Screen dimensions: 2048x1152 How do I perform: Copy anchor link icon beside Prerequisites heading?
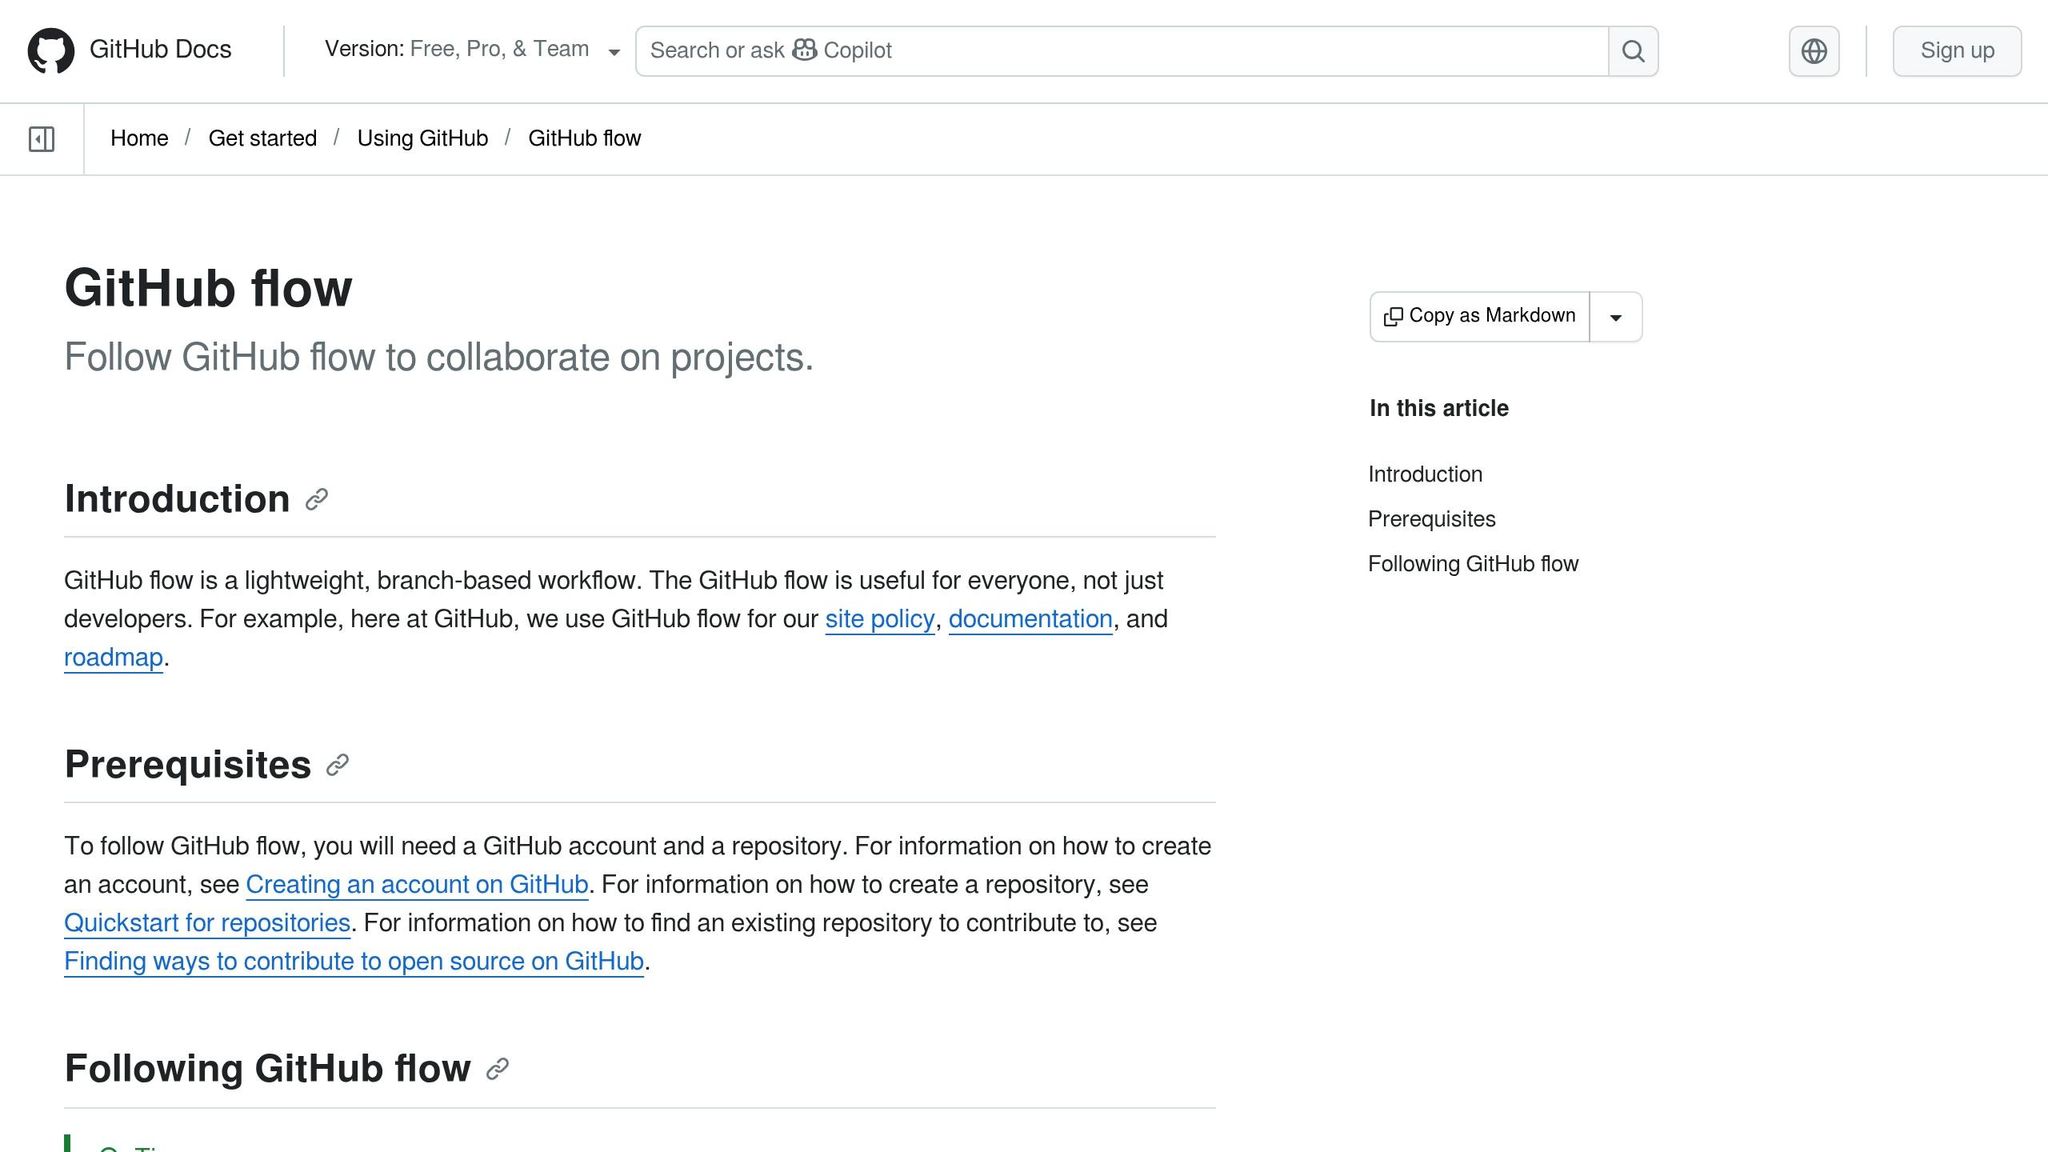click(338, 765)
